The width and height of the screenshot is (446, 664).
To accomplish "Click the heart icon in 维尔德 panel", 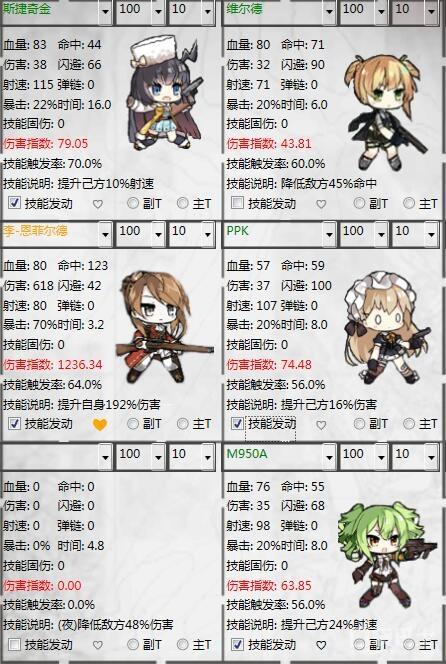I will 321,204.
